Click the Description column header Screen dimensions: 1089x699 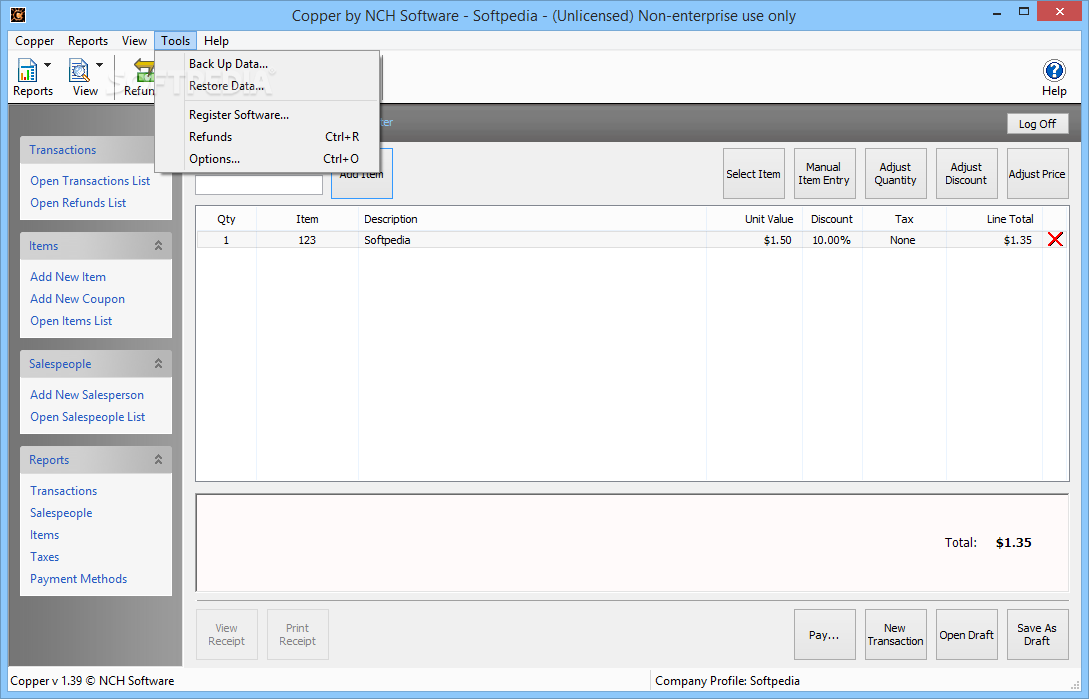coord(532,219)
